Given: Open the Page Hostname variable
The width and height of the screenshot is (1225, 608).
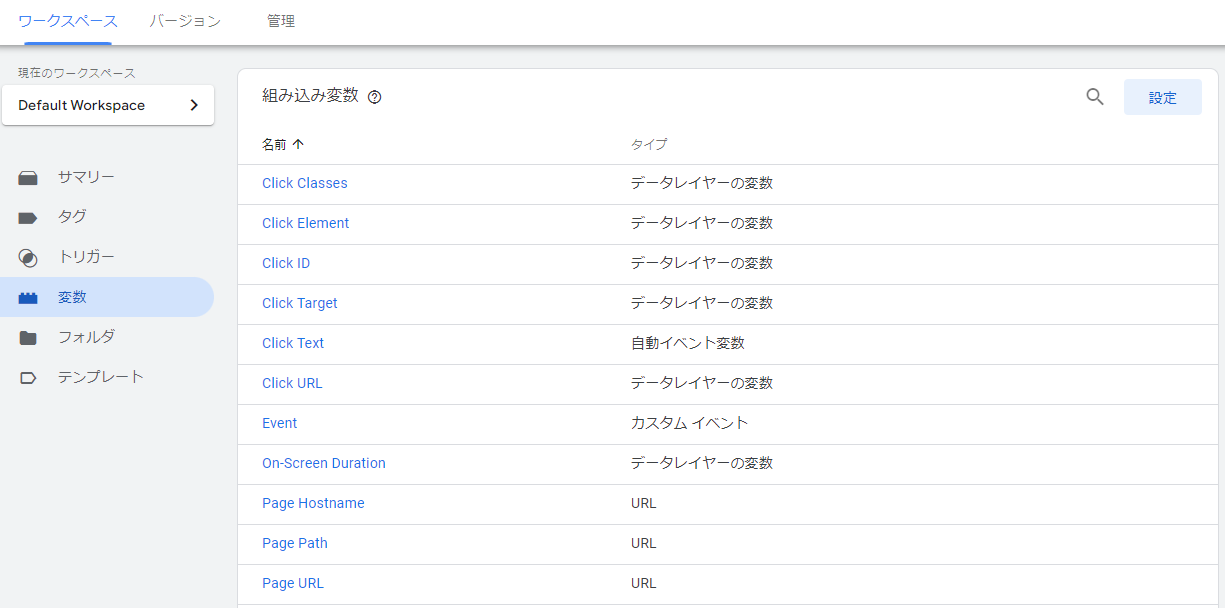Looking at the screenshot, I should (x=313, y=503).
